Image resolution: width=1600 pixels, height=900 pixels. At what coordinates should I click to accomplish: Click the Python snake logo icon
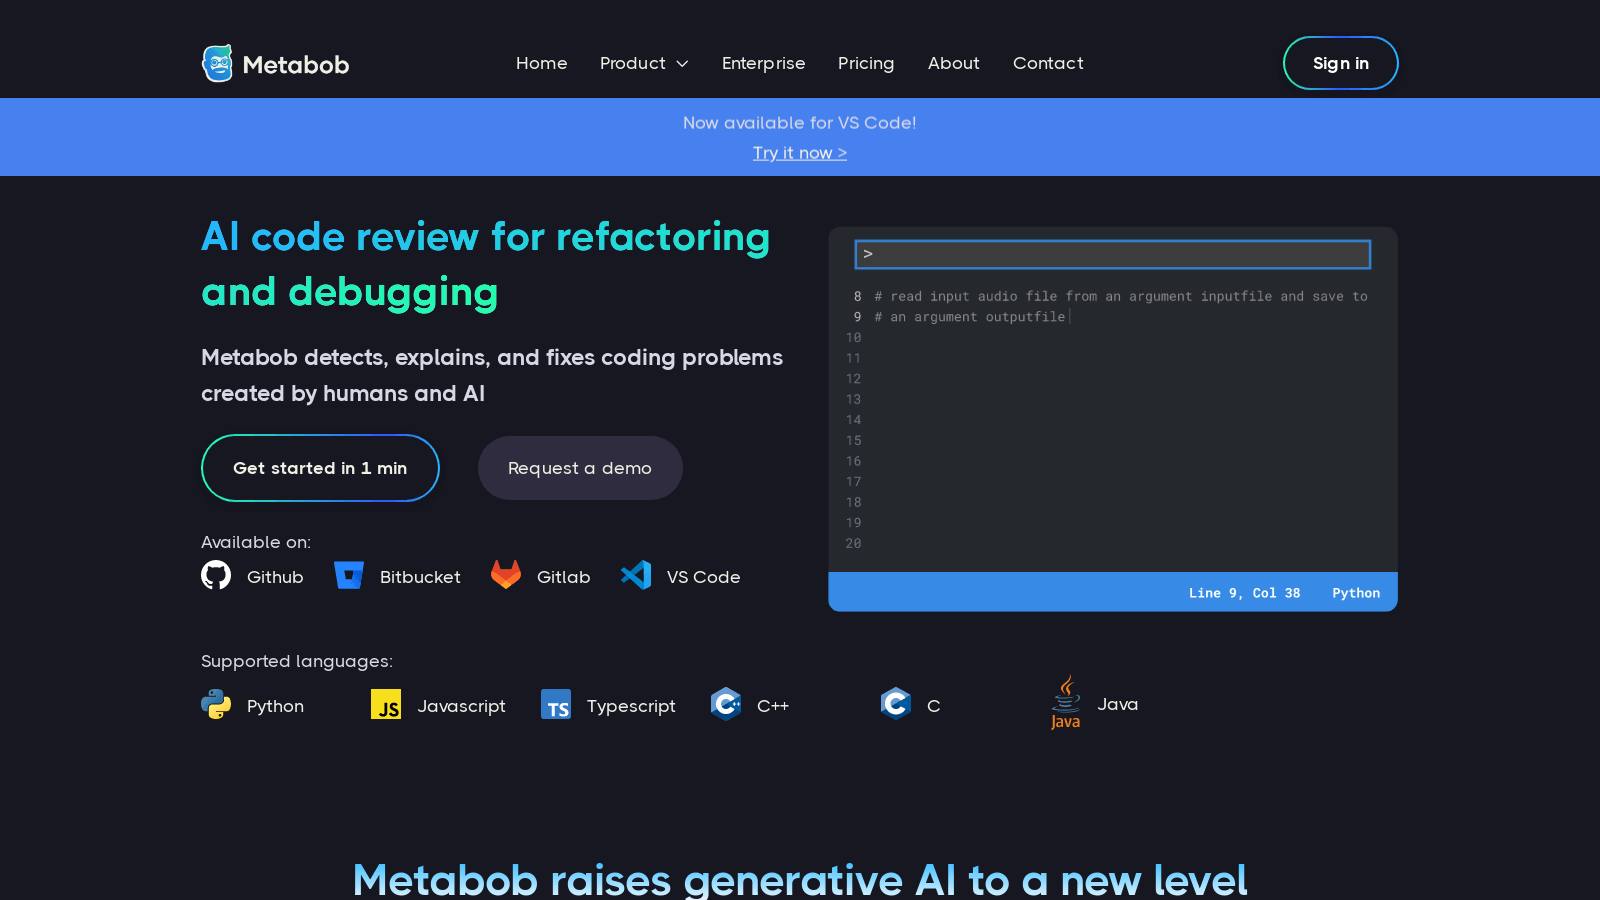[216, 704]
